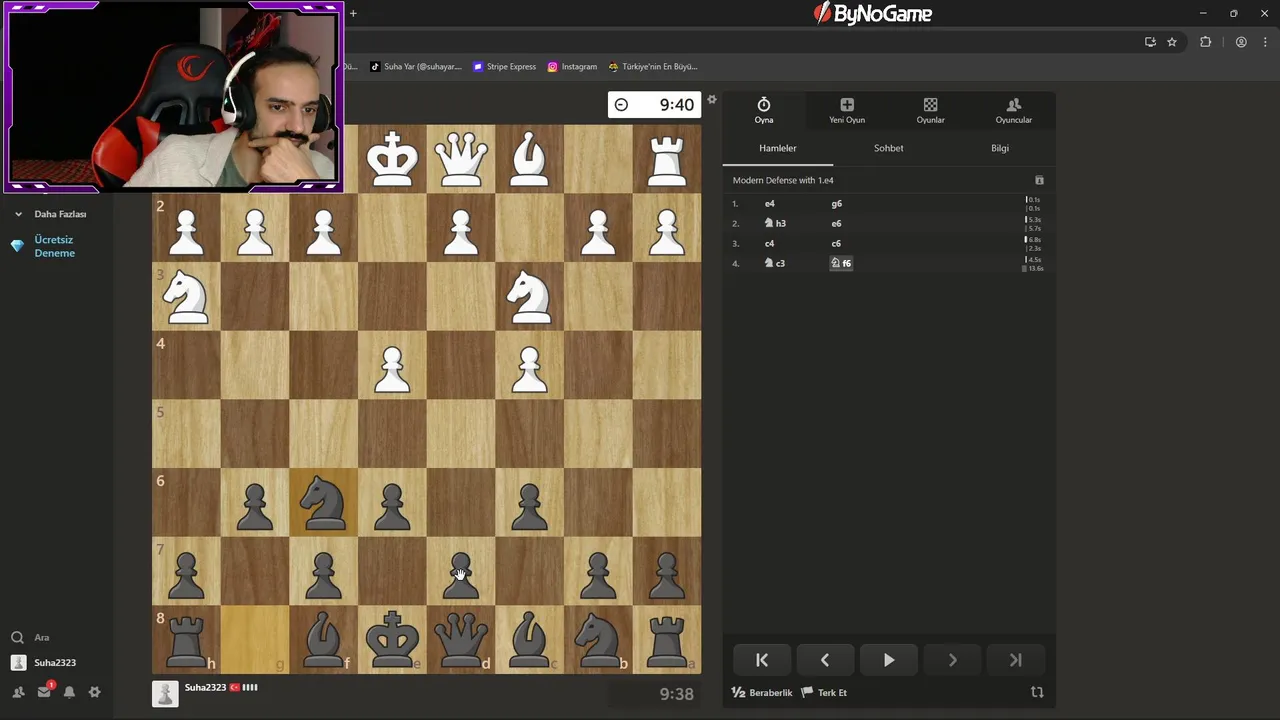
Task: Open the browser three-dot menu
Action: pyautogui.click(x=1264, y=42)
